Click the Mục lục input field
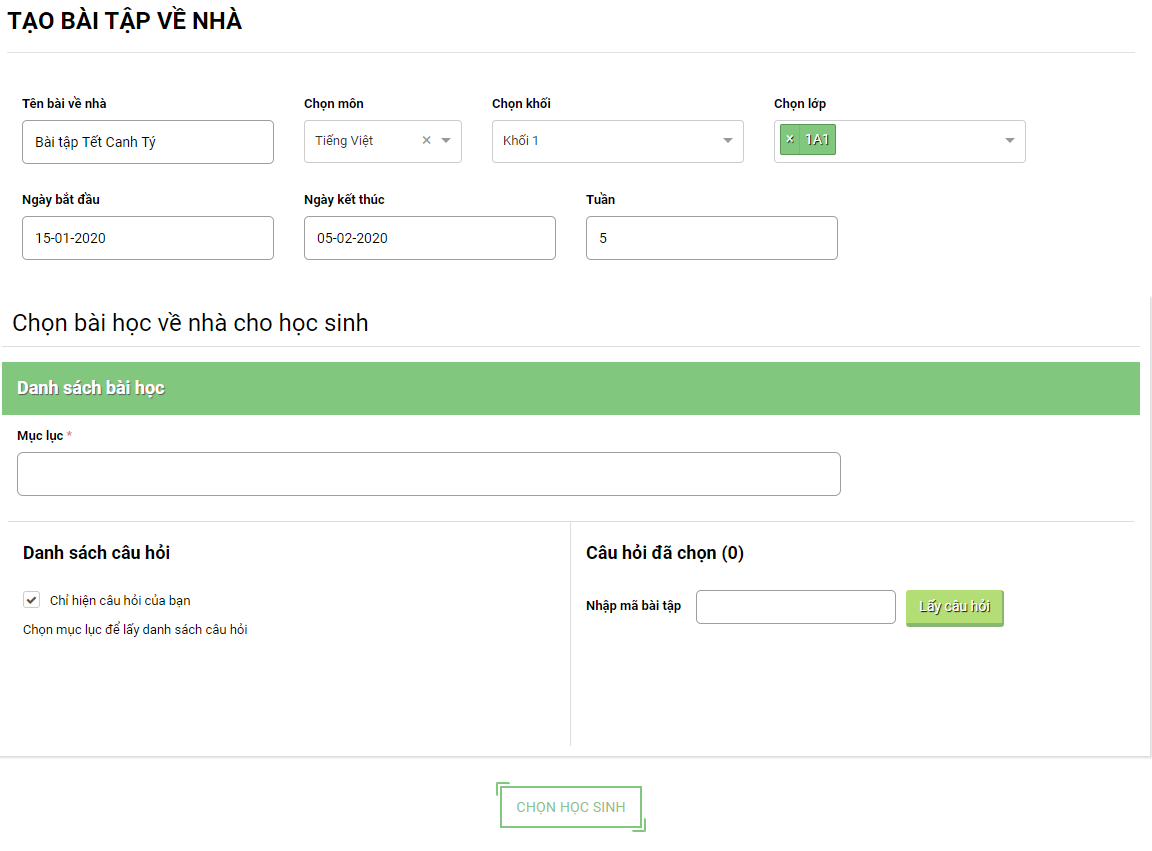The image size is (1152, 851). pyautogui.click(x=429, y=474)
